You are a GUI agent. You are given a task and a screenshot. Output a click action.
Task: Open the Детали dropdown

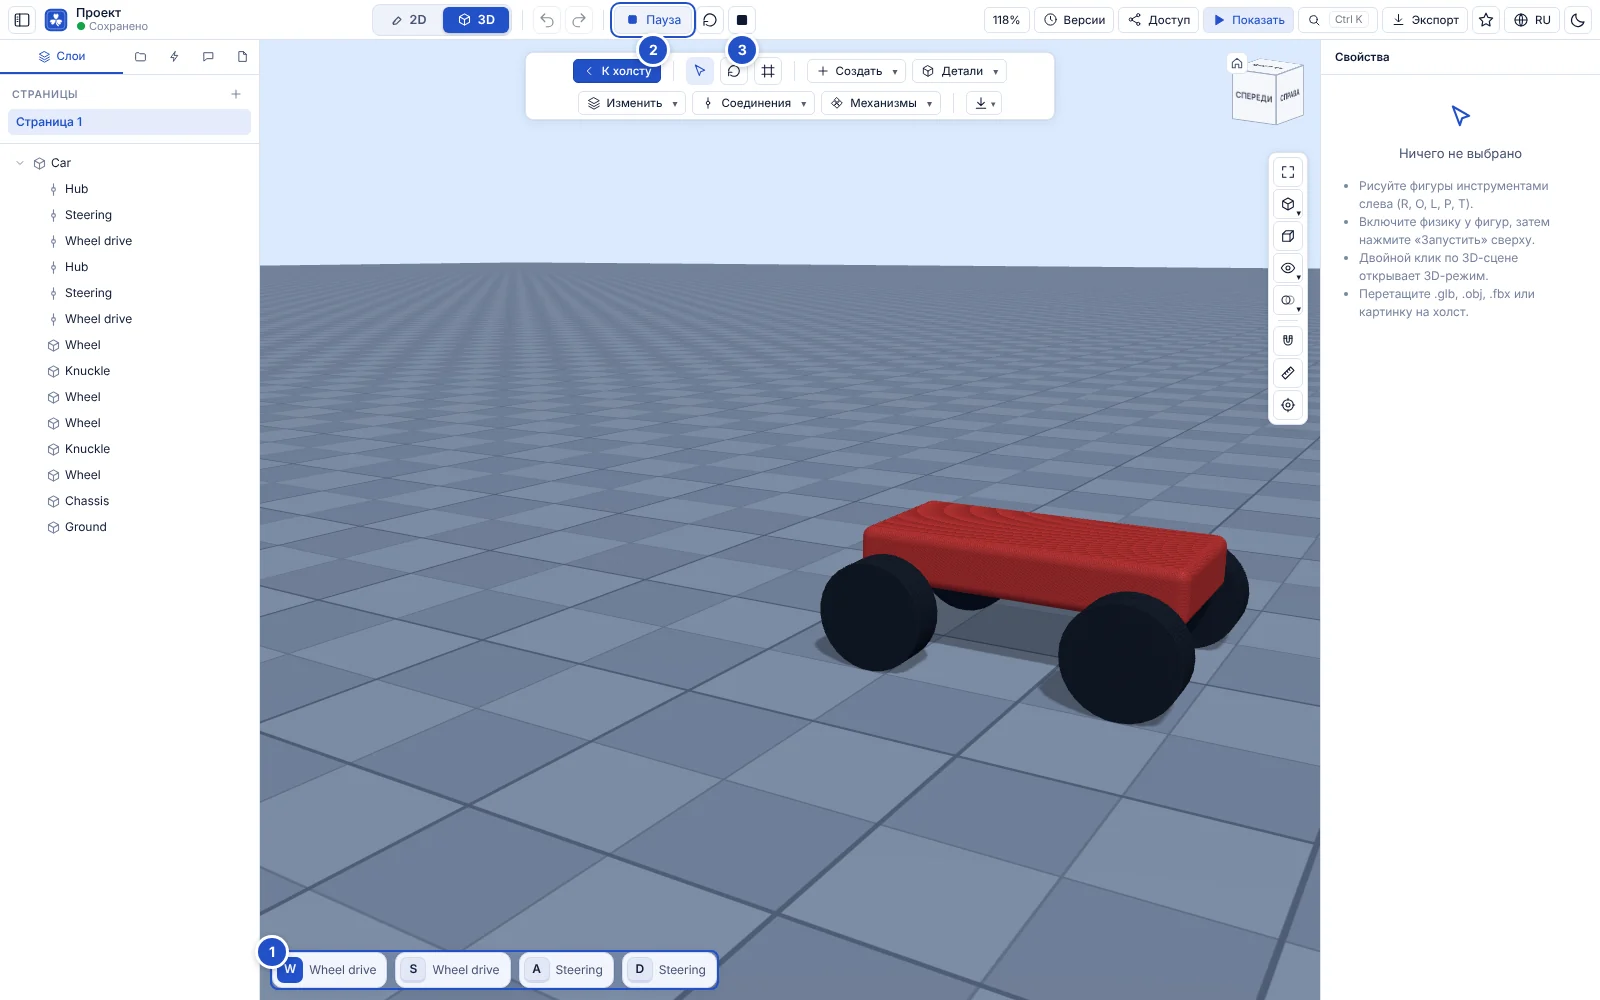[959, 71]
